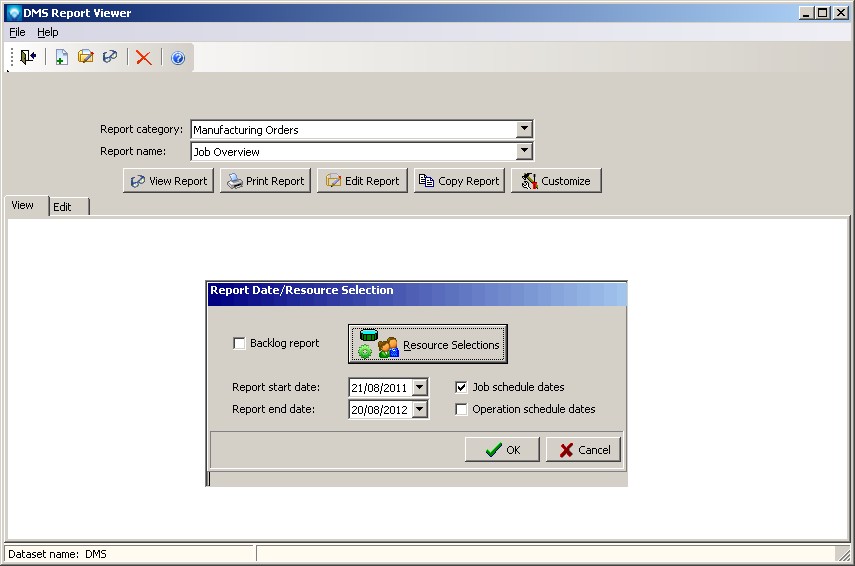Expand the Report name dropdown
This screenshot has width=855, height=566.
[x=524, y=152]
